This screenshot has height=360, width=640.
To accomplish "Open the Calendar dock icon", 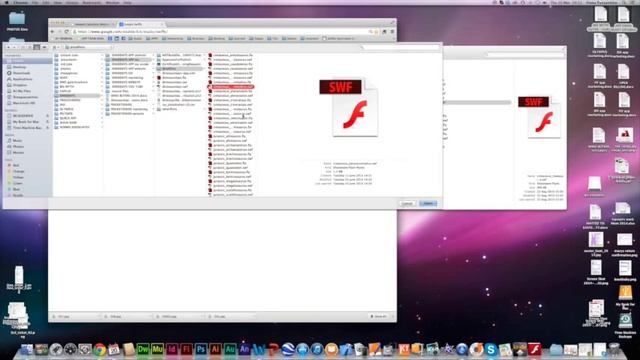I will coord(114,350).
